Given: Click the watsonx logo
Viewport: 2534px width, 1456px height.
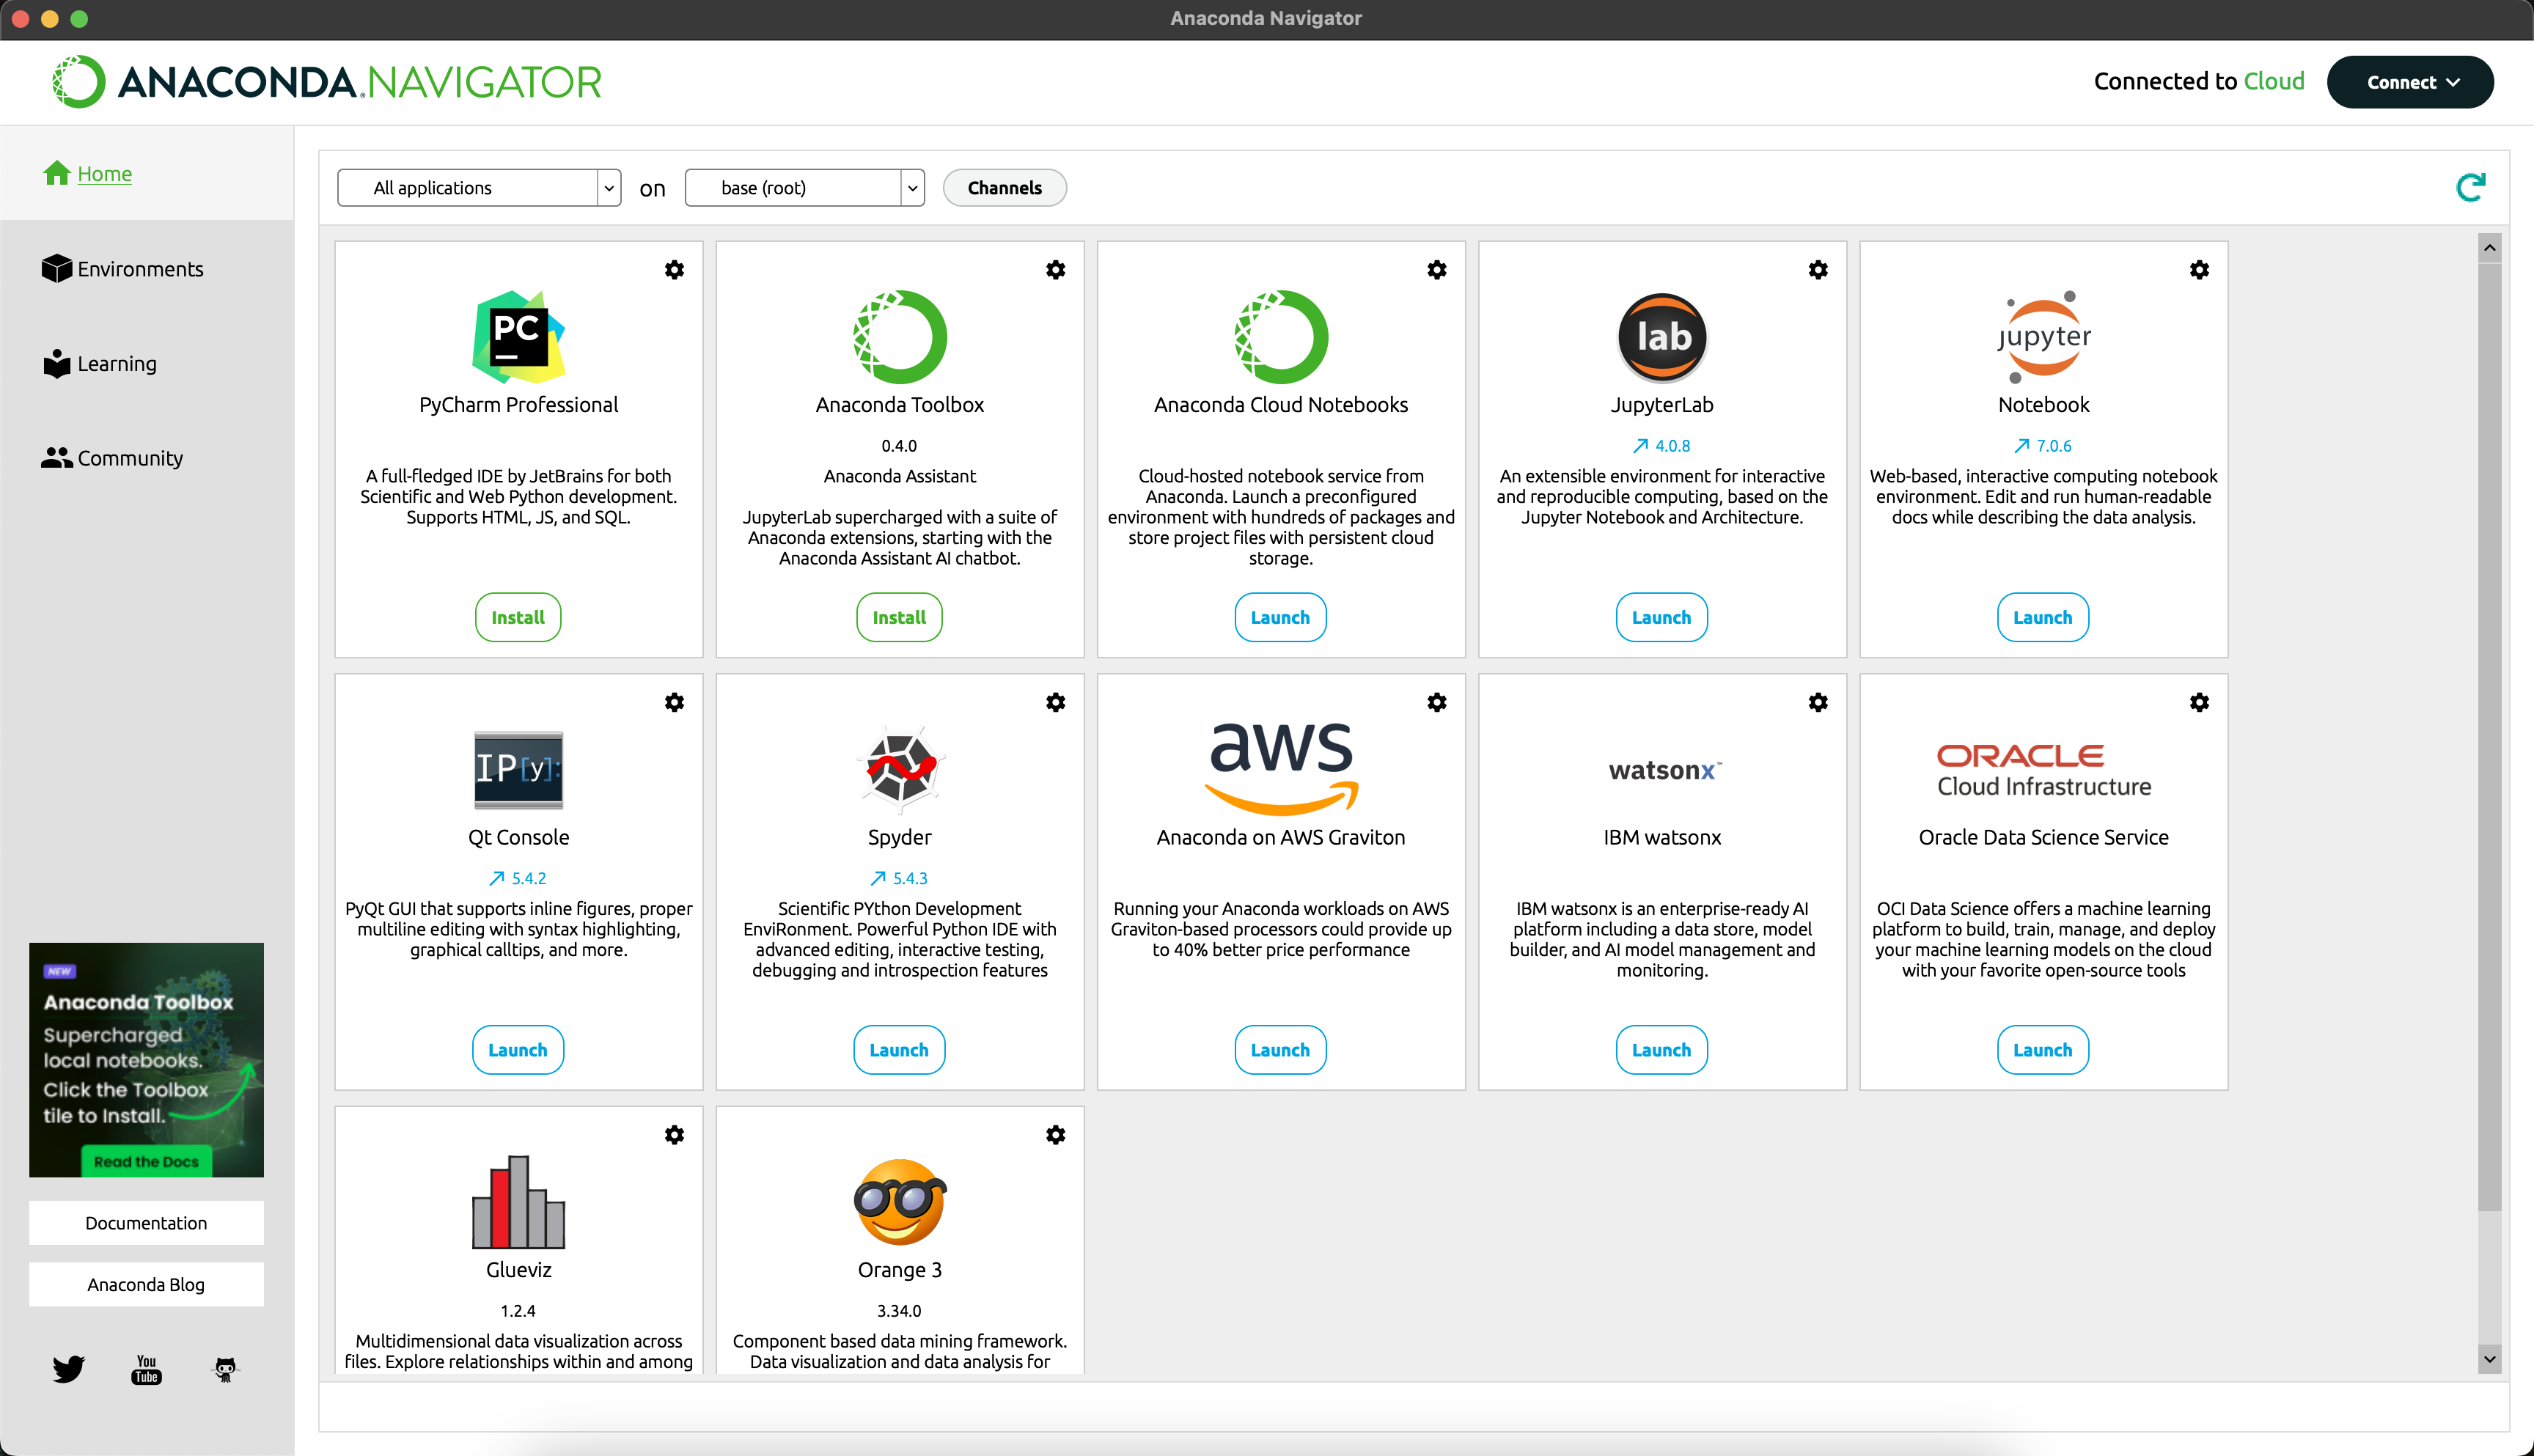Looking at the screenshot, I should pos(1664,769).
